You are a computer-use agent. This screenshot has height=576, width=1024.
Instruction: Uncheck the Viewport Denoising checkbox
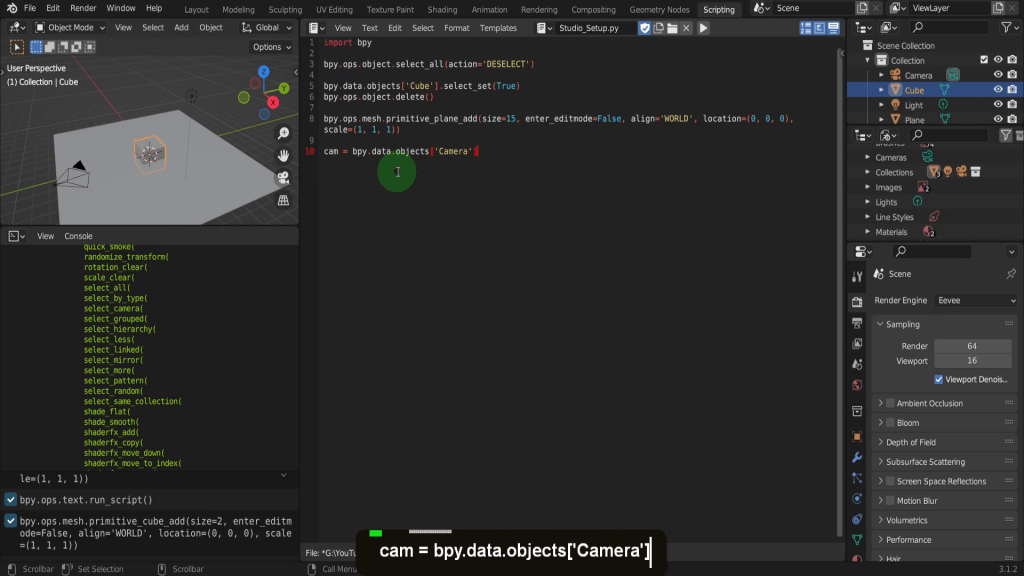tap(939, 379)
